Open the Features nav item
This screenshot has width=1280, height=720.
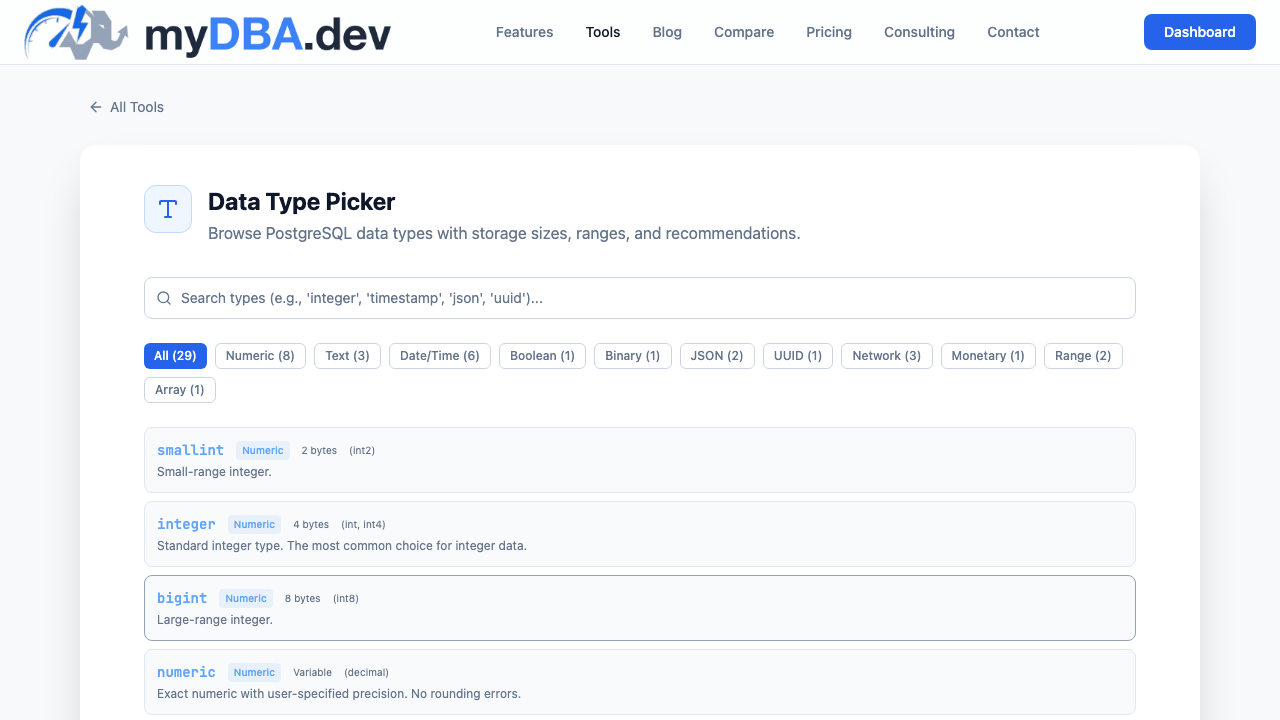524,32
